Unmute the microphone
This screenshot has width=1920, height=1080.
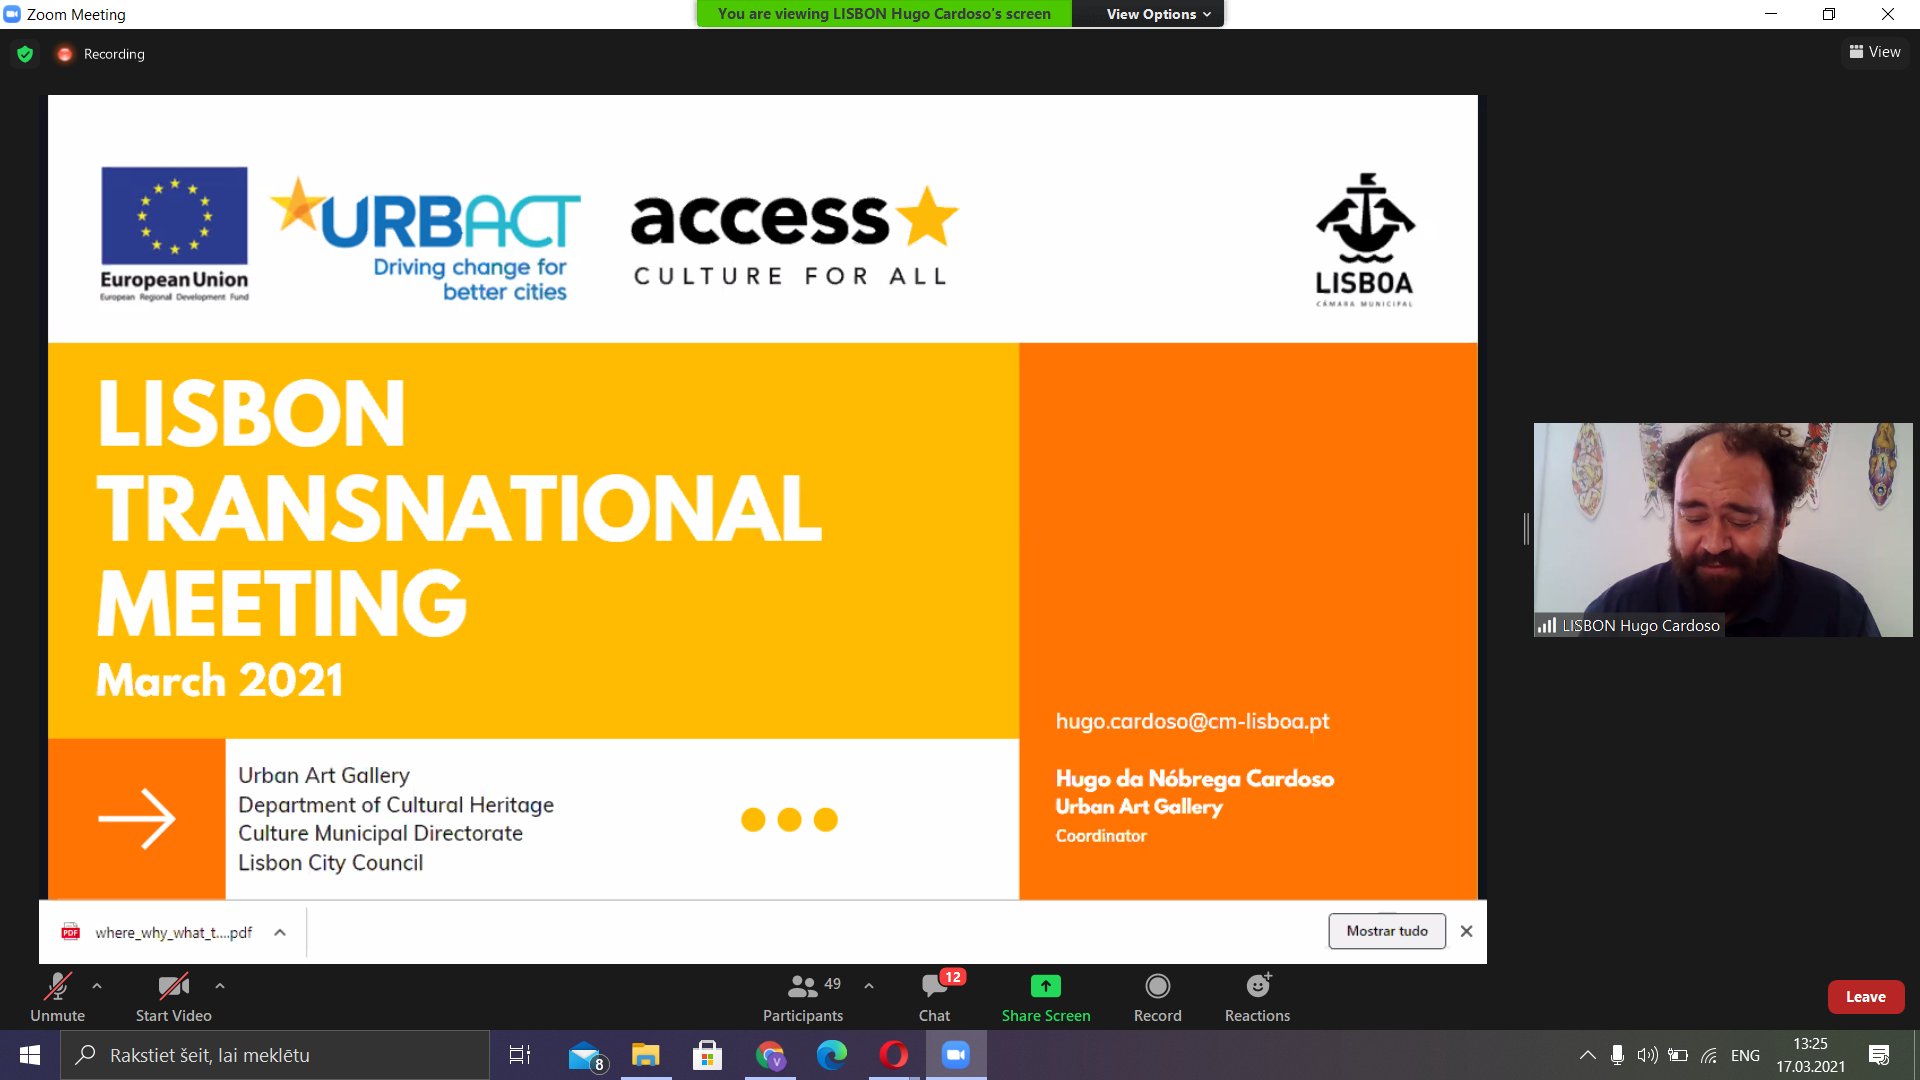point(57,987)
